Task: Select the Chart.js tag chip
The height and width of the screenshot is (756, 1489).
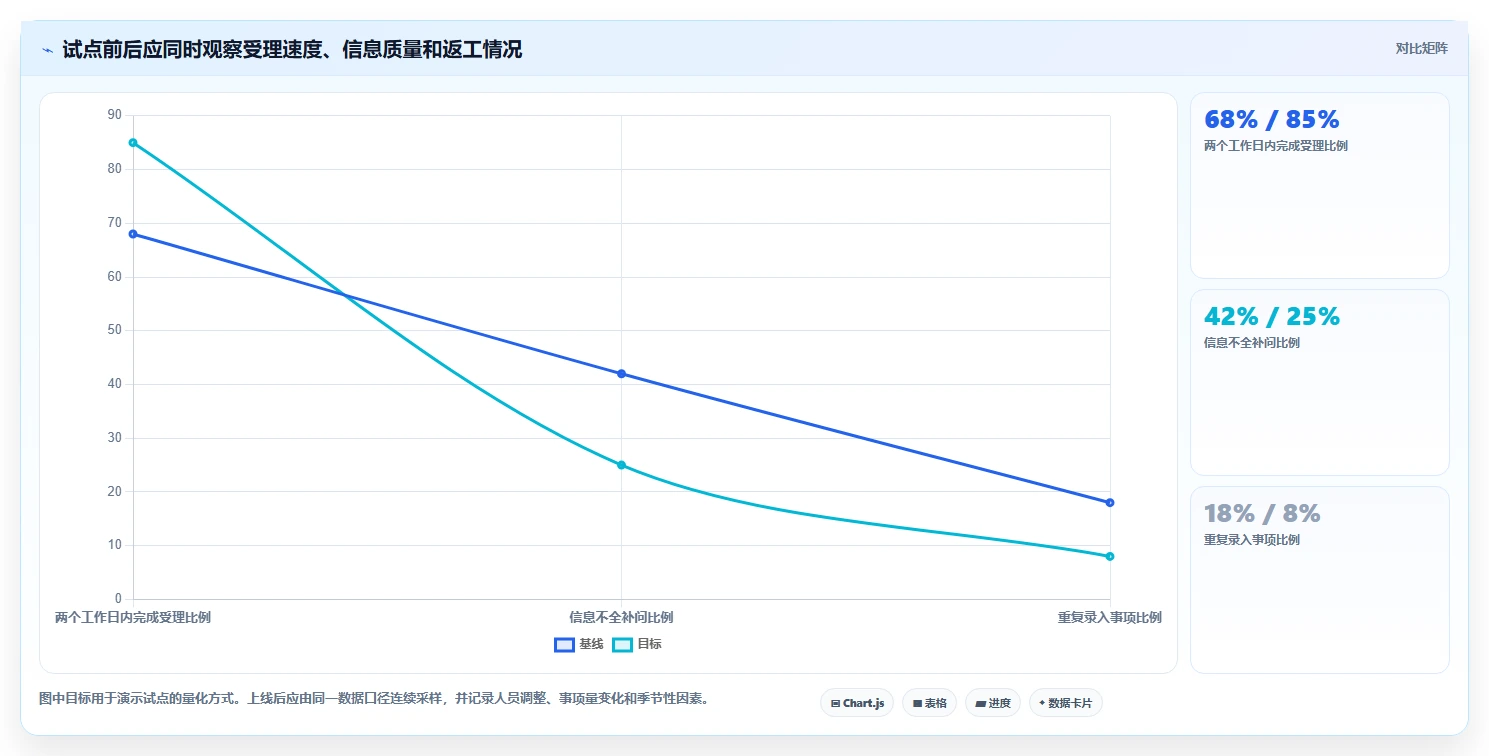Action: pos(857,703)
